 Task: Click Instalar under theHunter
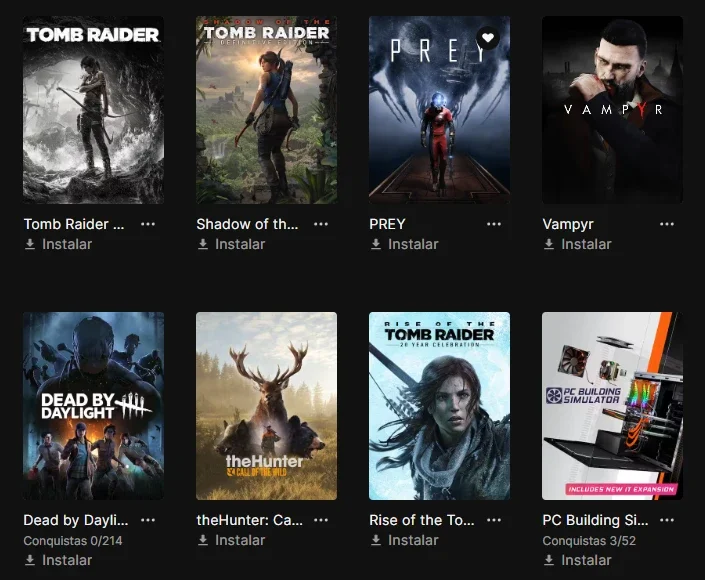point(231,540)
